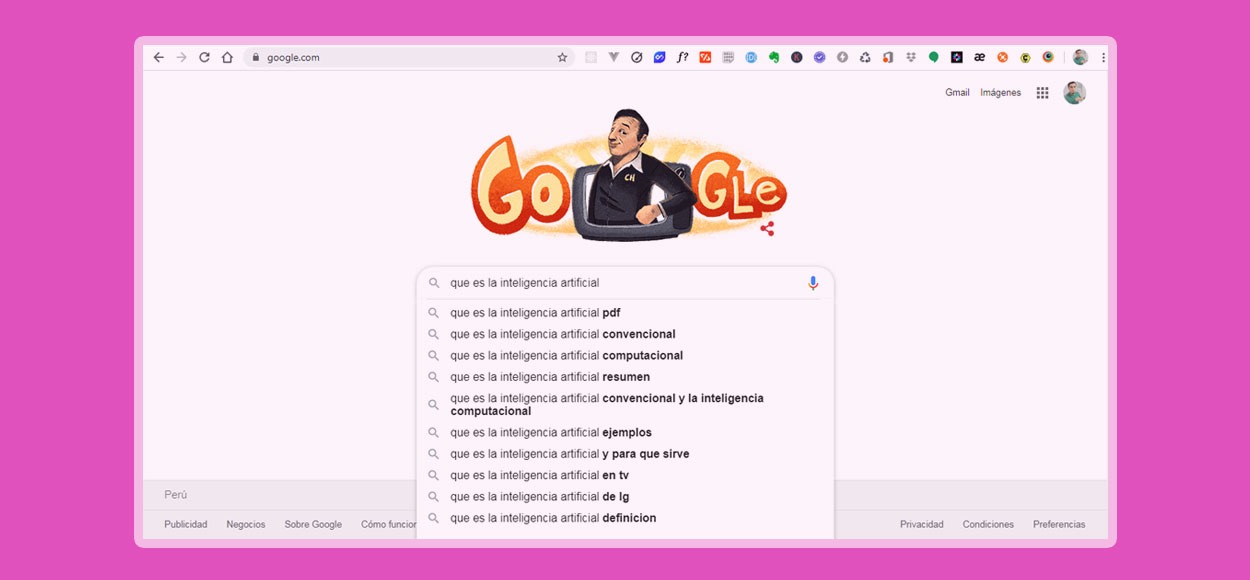Open the Sobre Google footer link
Viewport: 1250px width, 580px height.
pos(313,524)
